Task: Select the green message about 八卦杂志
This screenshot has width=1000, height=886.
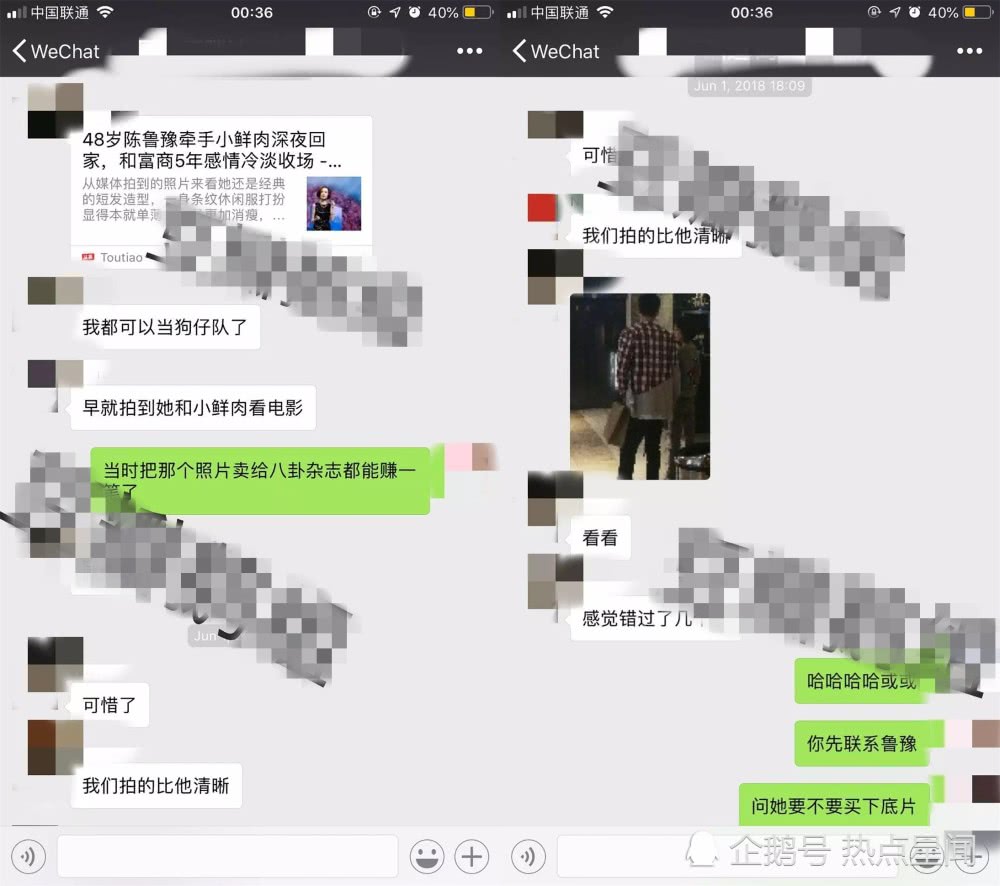Action: (x=258, y=479)
